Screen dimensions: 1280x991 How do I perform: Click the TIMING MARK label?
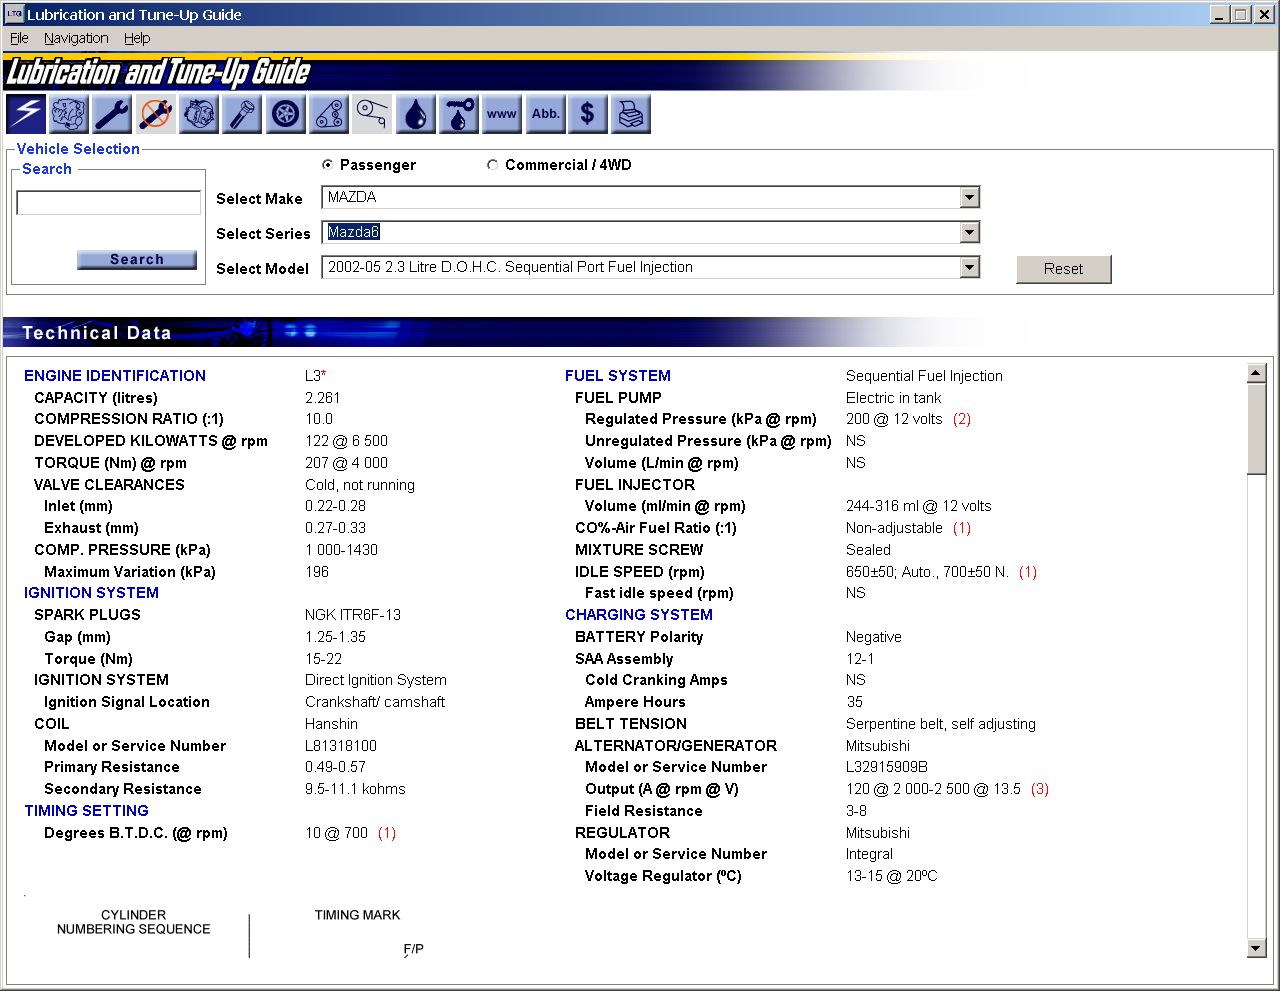[357, 915]
